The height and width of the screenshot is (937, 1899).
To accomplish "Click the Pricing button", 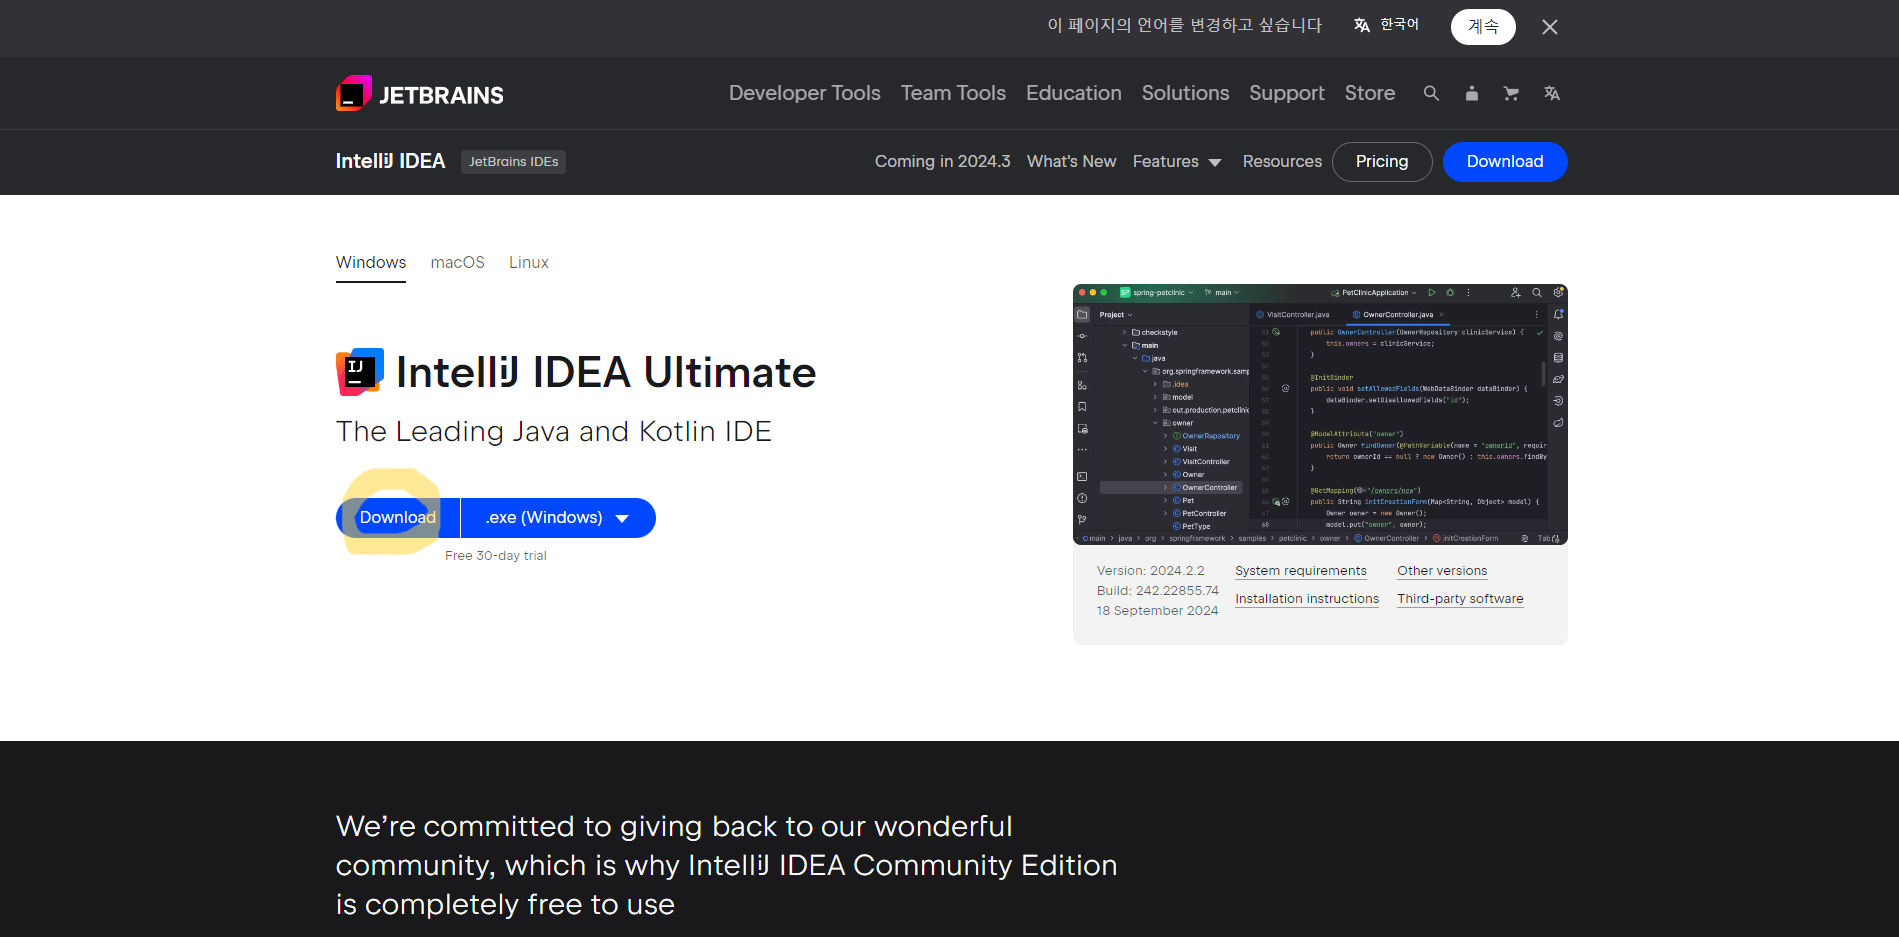I will [x=1382, y=162].
